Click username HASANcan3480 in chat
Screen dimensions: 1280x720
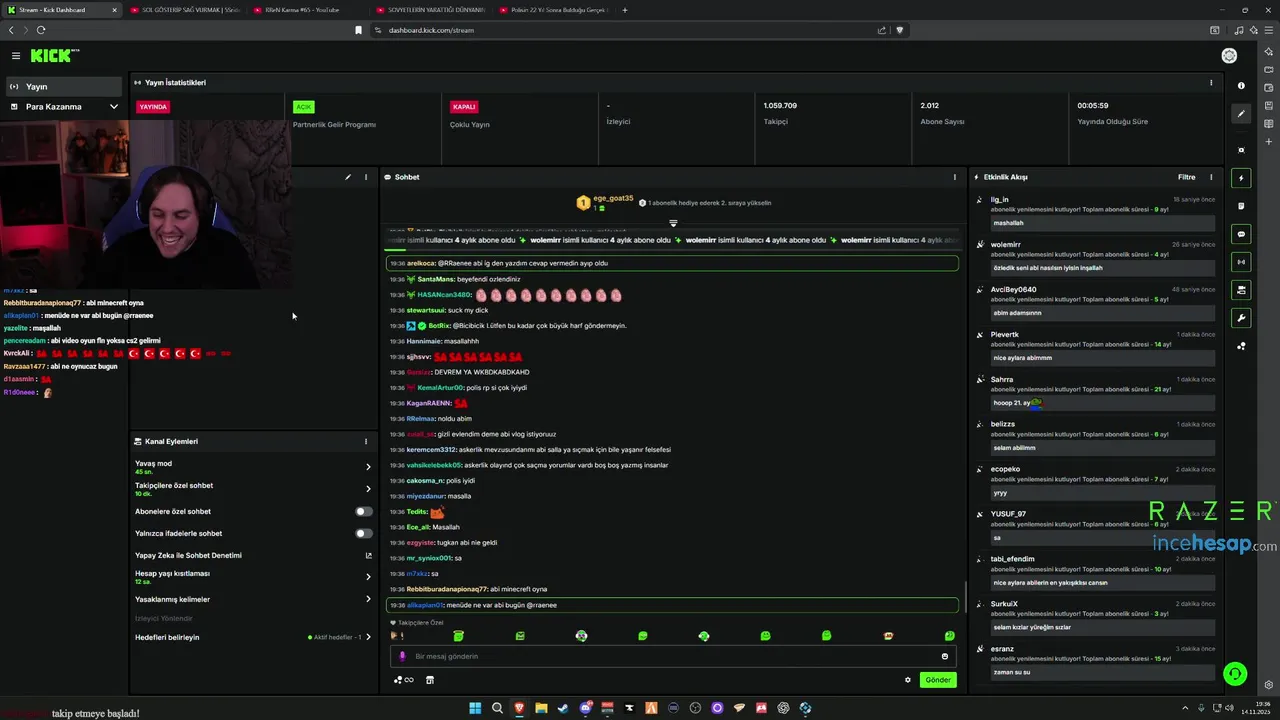[444, 295]
